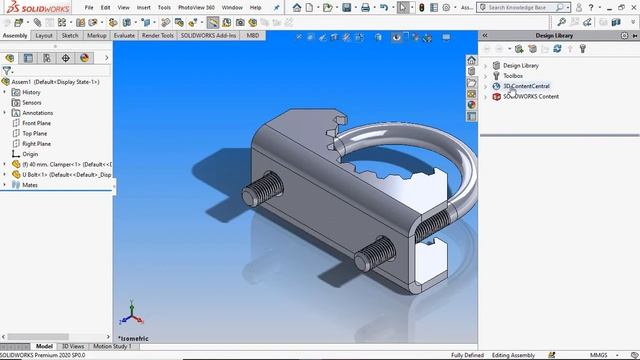
Task: Expand the Toolbox tree node
Action: click(x=486, y=76)
